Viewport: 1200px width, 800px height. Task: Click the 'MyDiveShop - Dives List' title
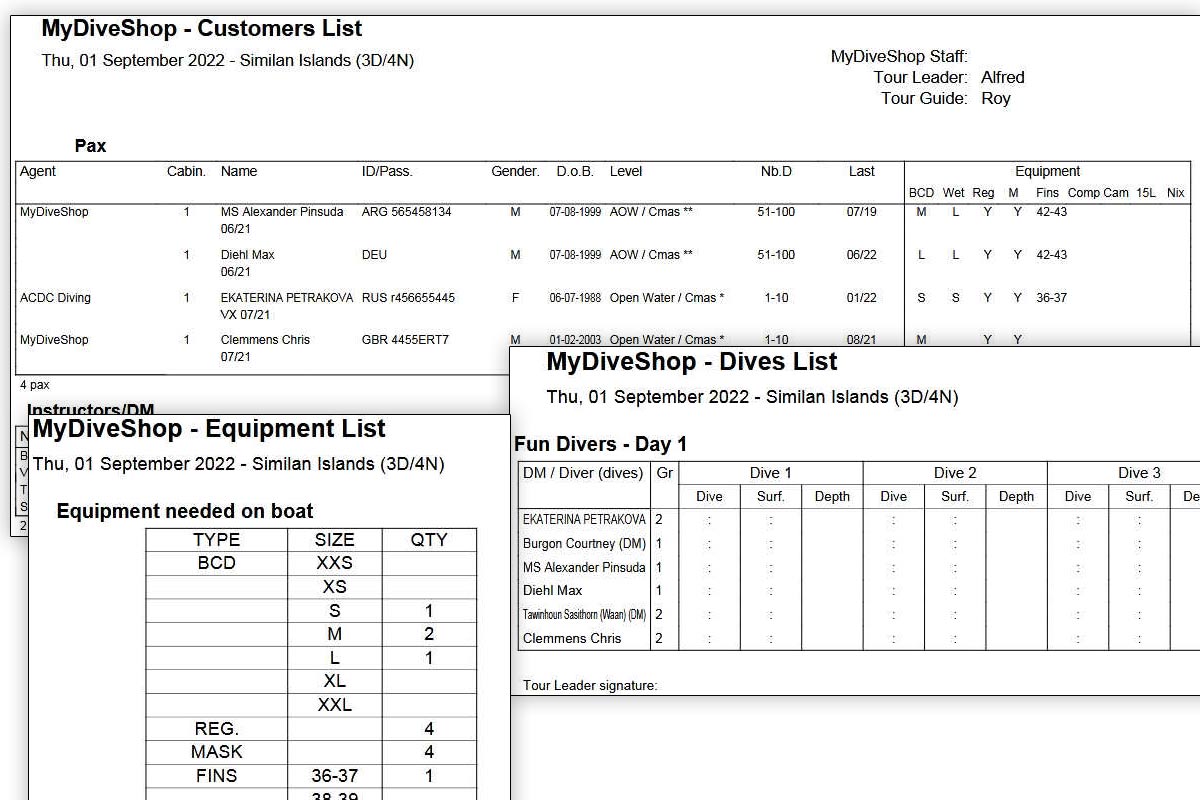(x=692, y=362)
